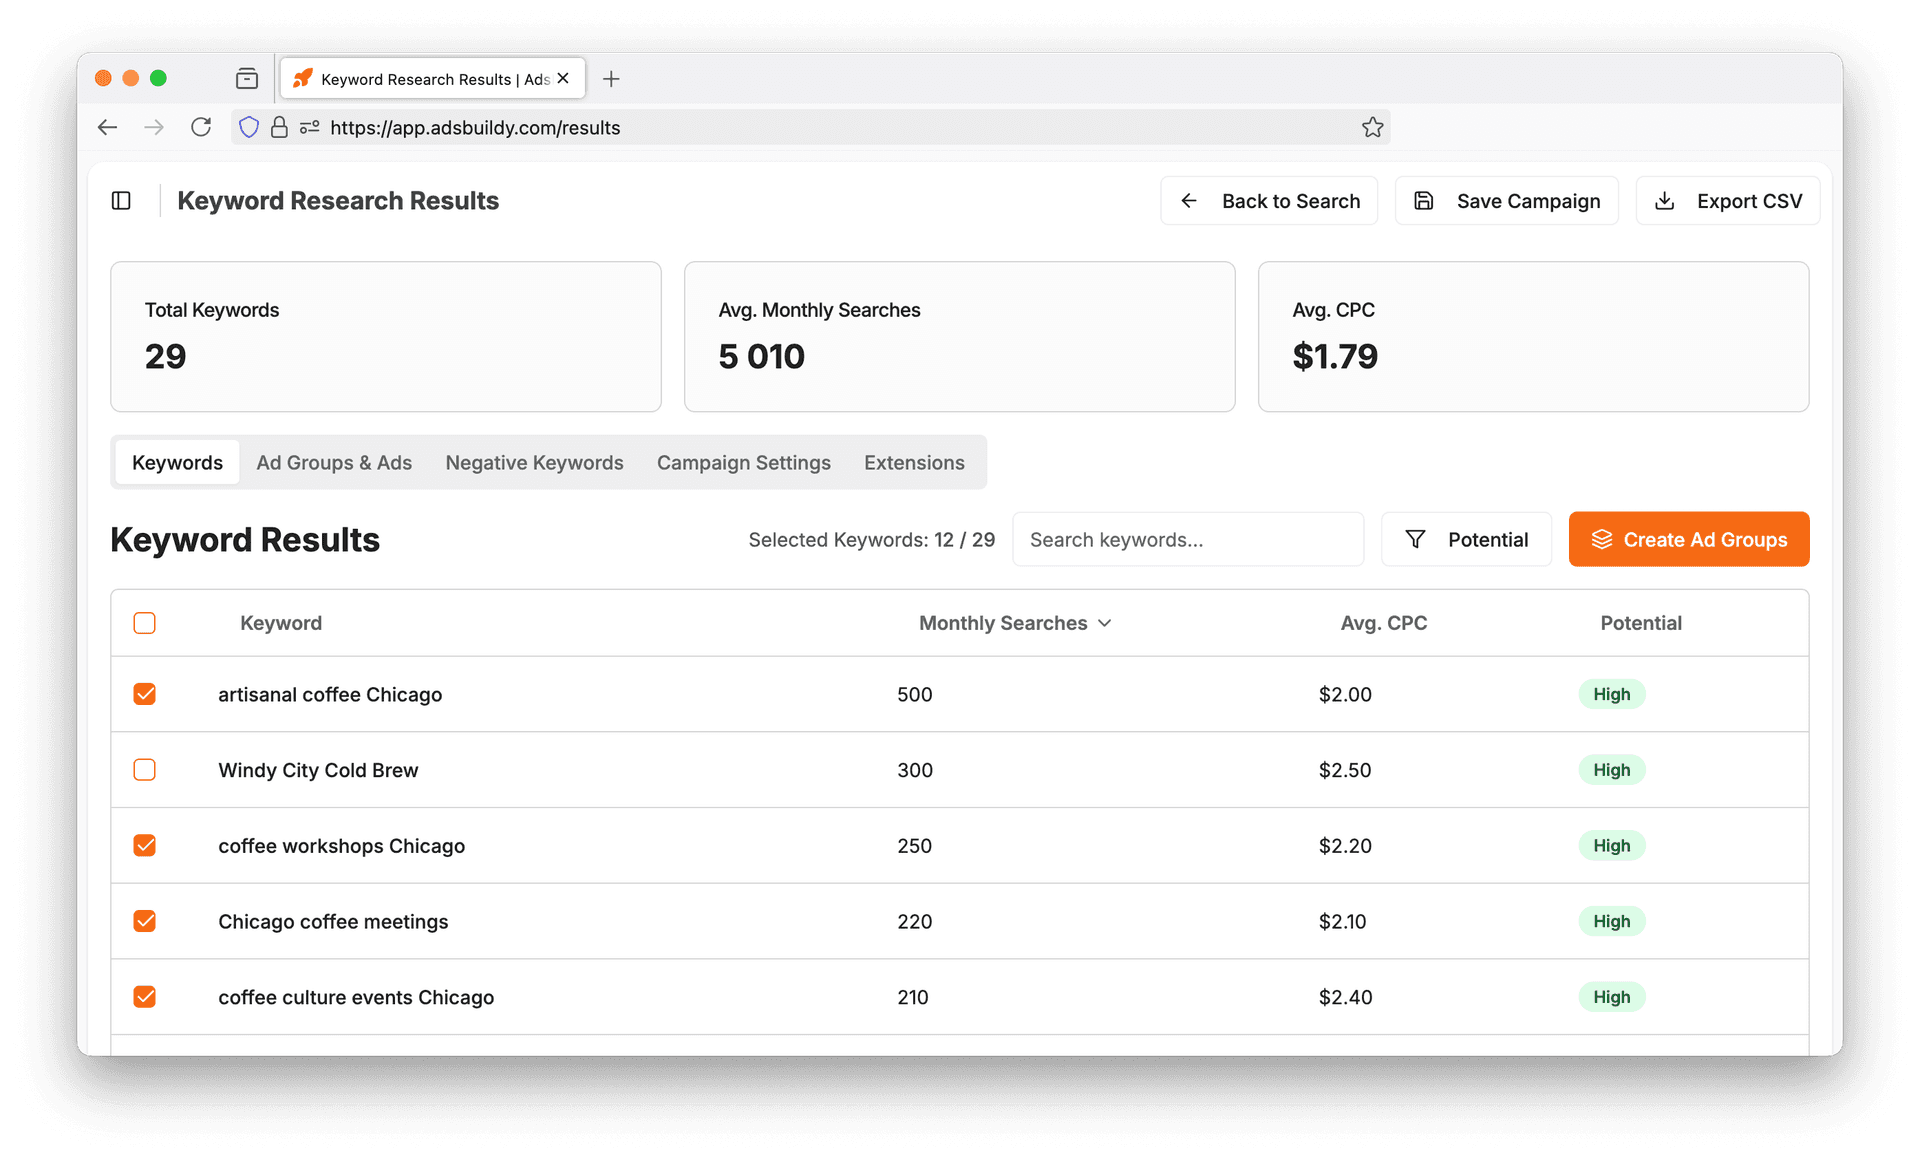Image resolution: width=1920 pixels, height=1158 pixels.
Task: Toggle the sidebar panel icon
Action: (121, 201)
